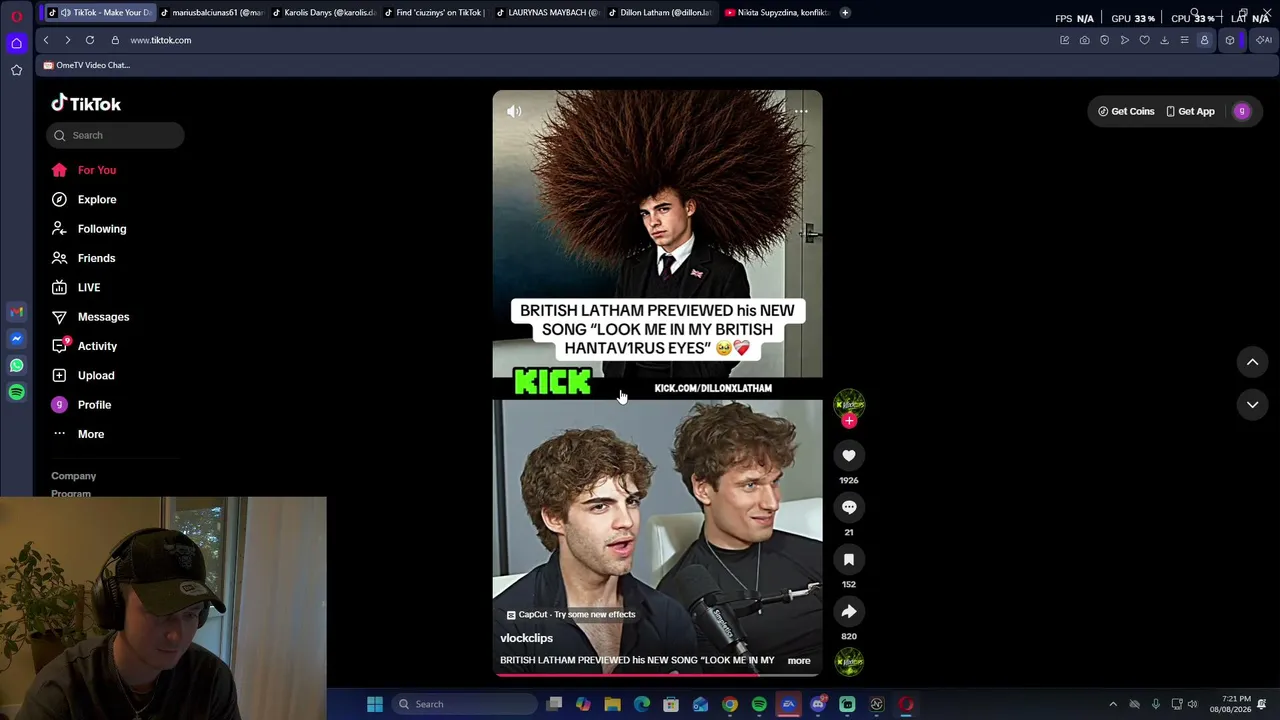Open the browser downloads icon

point(1164,40)
